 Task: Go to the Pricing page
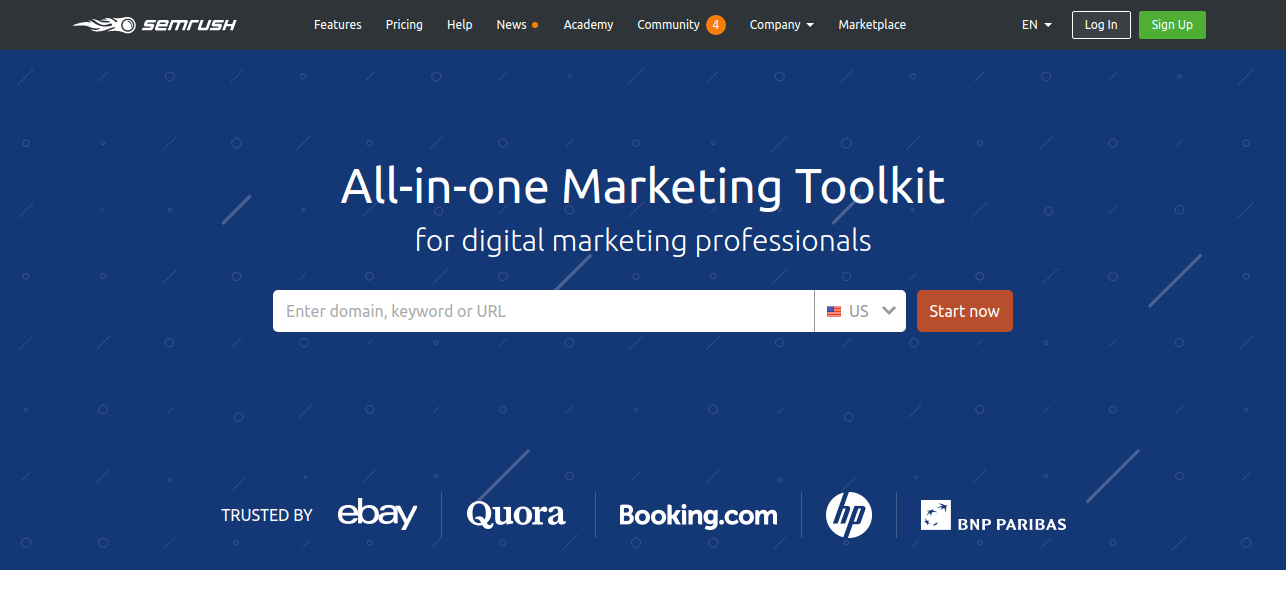click(x=404, y=24)
